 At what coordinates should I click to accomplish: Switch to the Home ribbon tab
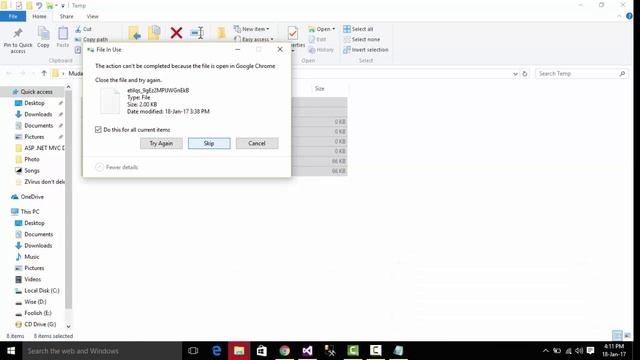(x=39, y=16)
